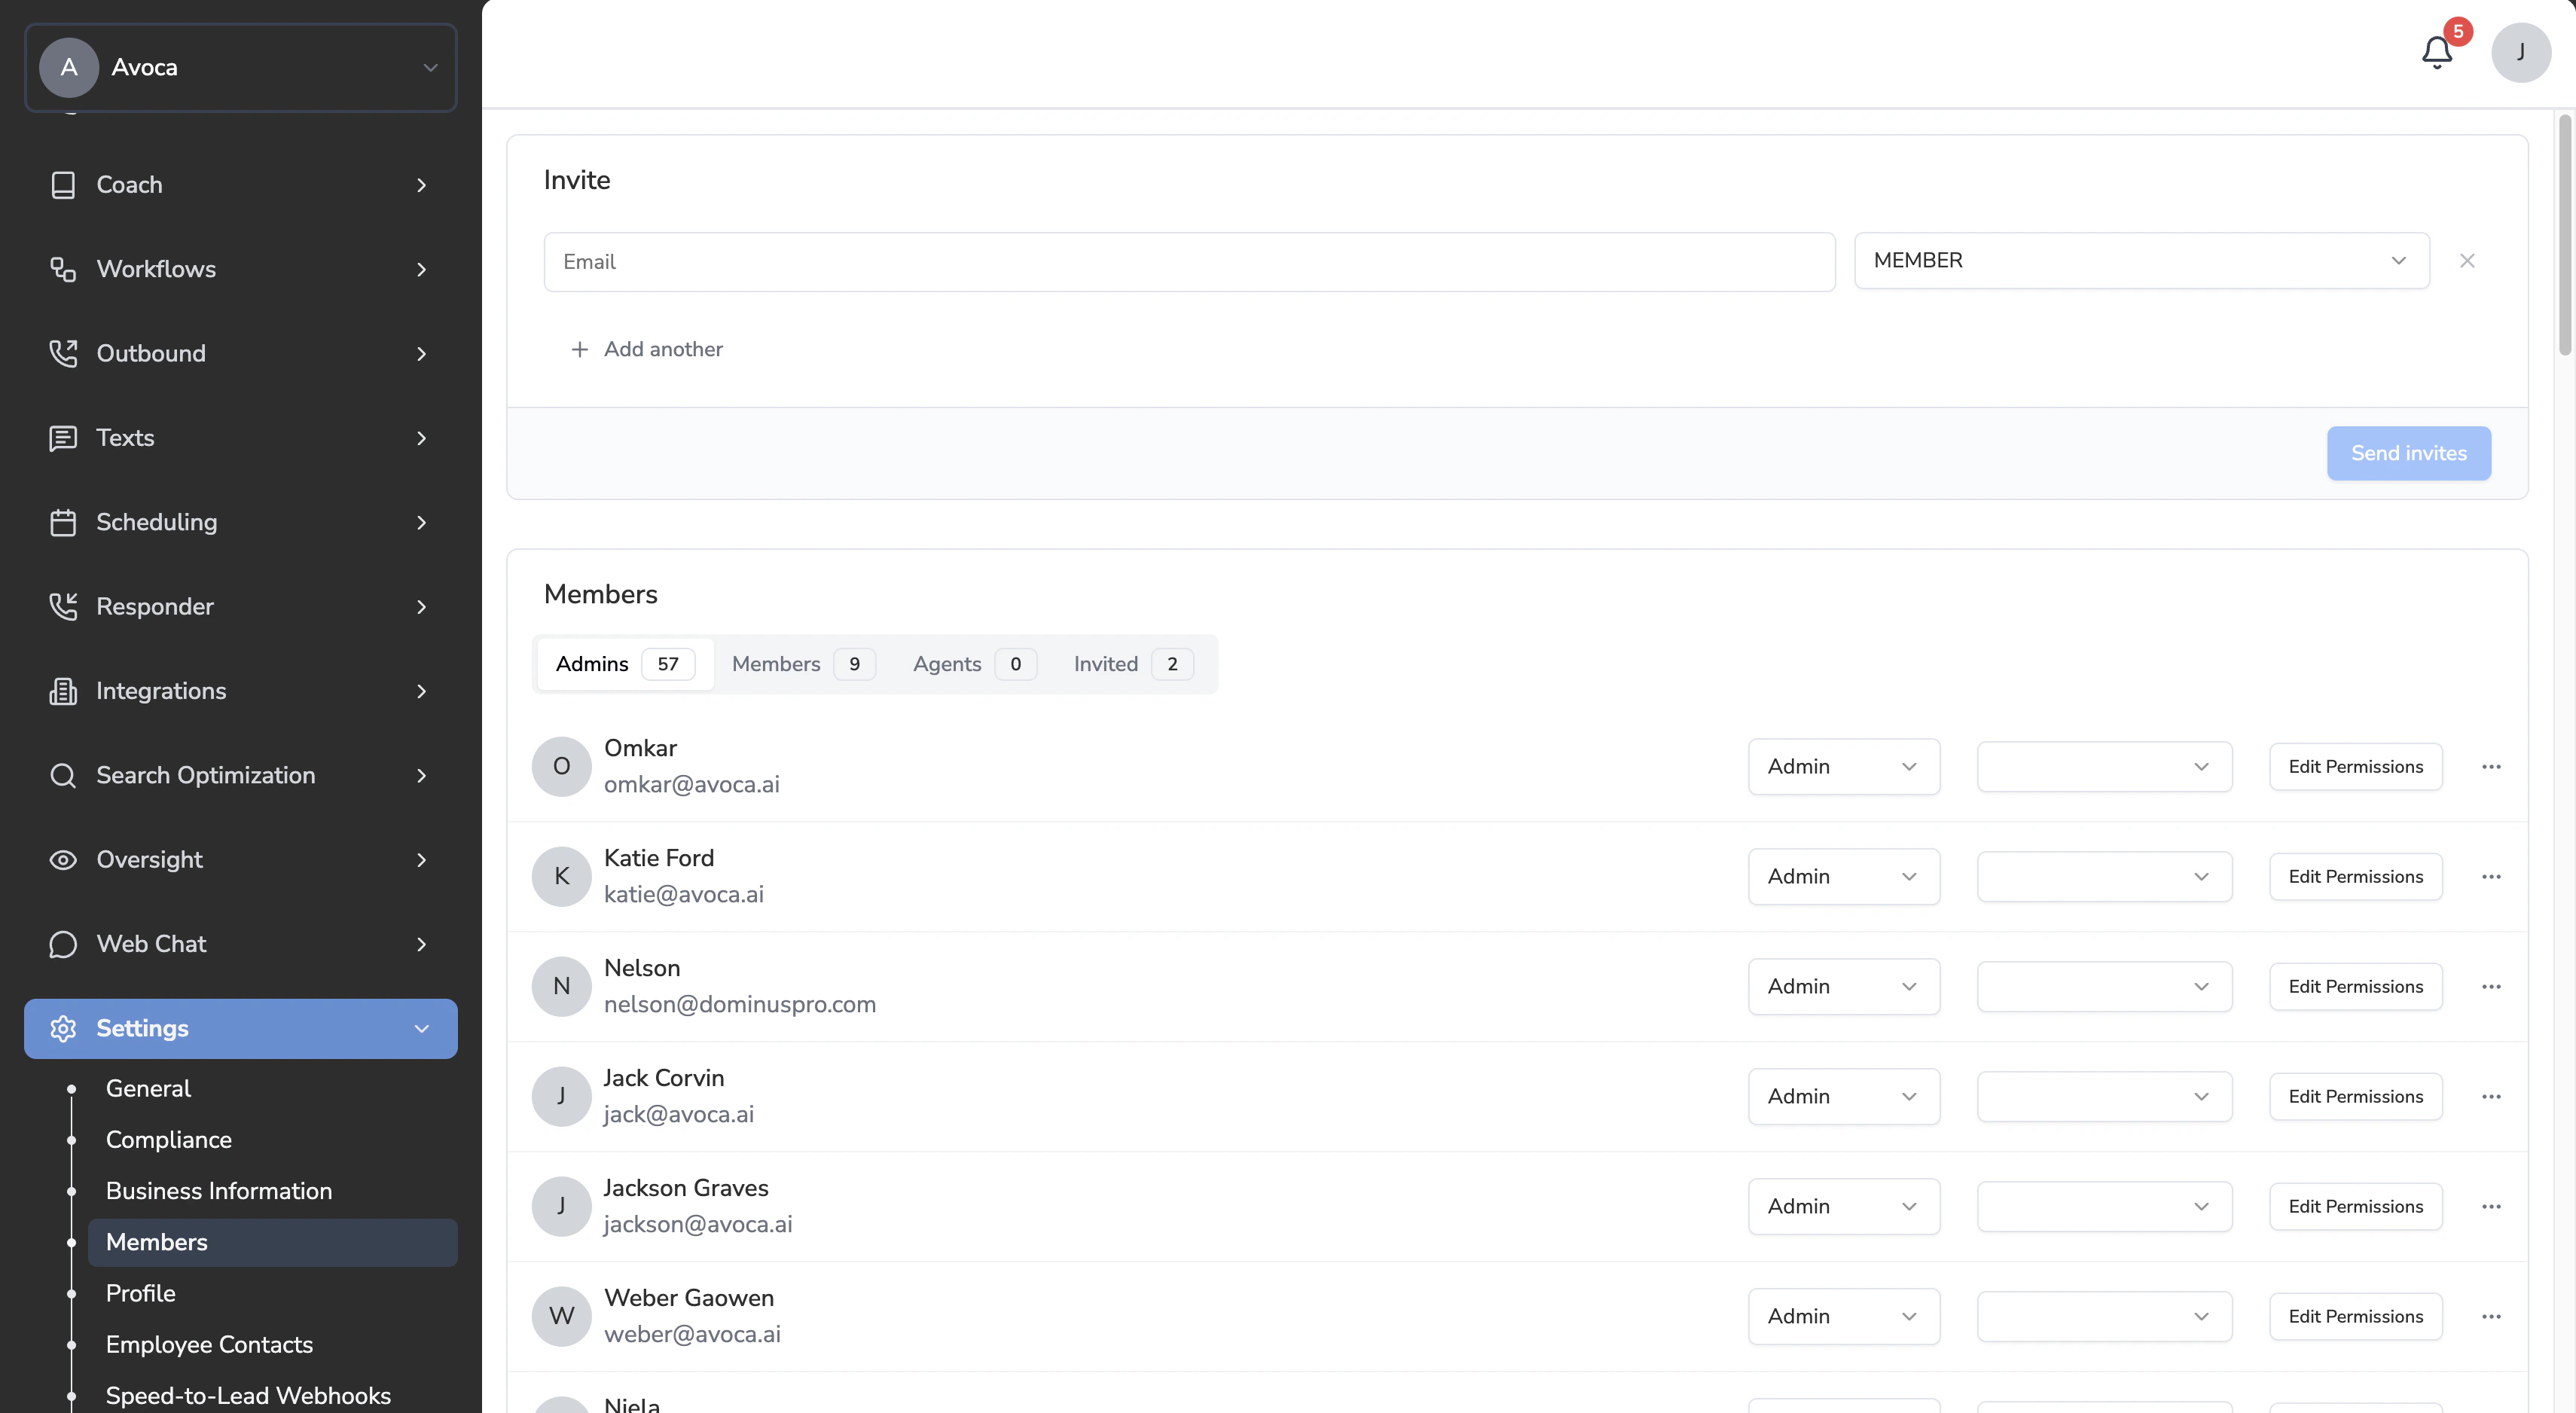Open more options for Omkar row
The image size is (2576, 1413).
pos(2490,767)
